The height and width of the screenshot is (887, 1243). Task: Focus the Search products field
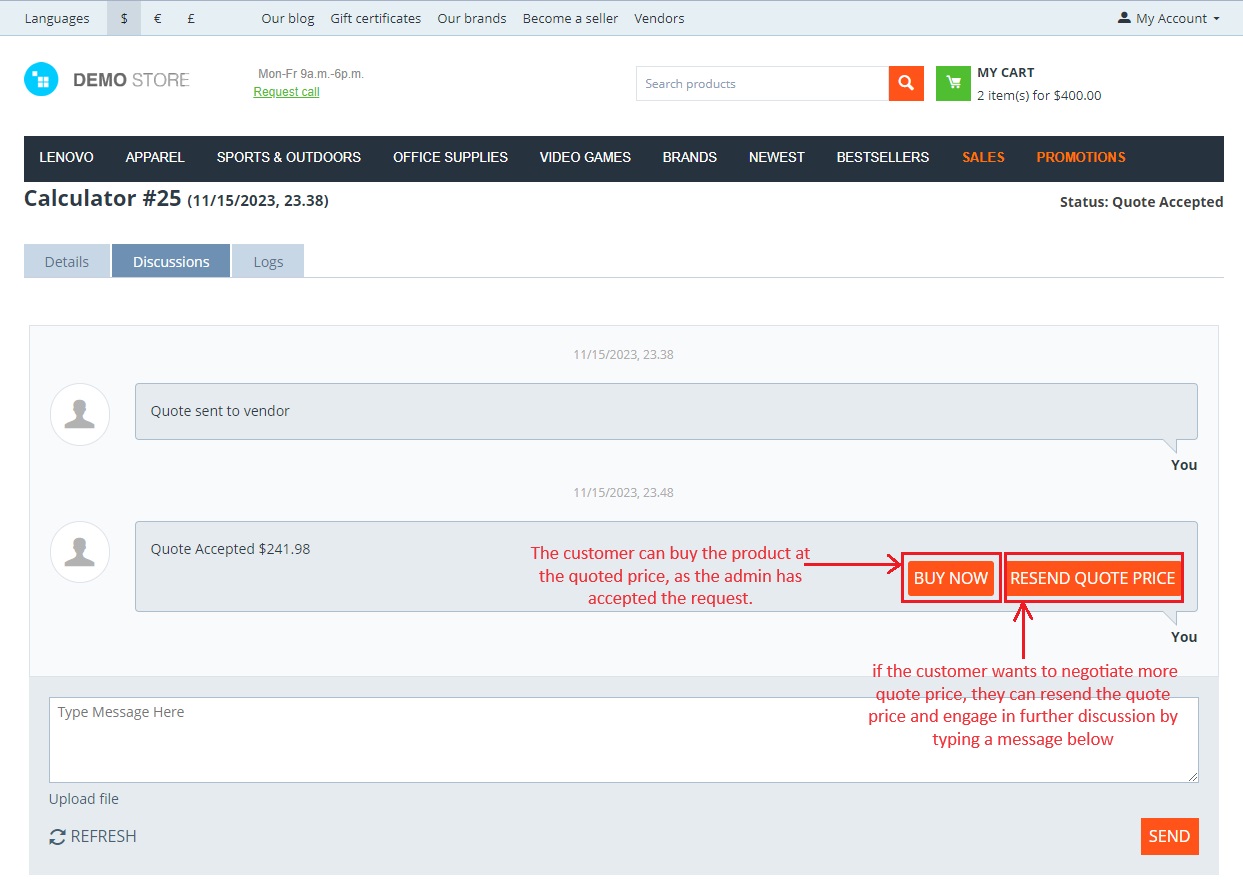(x=763, y=83)
